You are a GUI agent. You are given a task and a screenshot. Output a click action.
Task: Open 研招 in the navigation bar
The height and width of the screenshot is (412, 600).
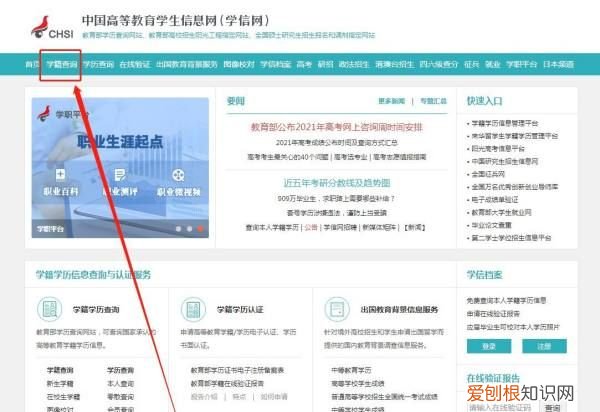[x=325, y=64]
